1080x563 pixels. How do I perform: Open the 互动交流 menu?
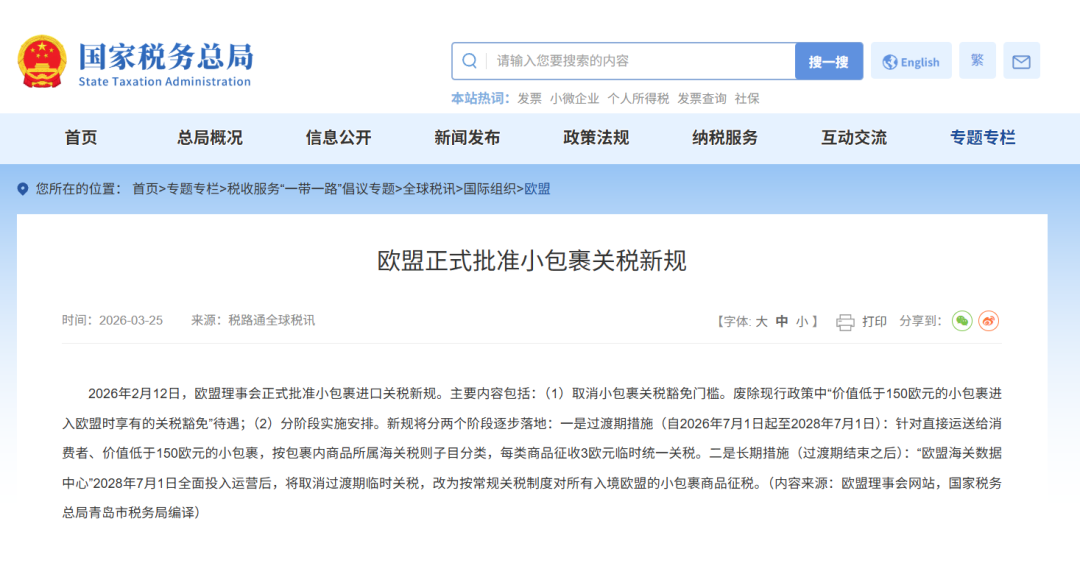854,138
